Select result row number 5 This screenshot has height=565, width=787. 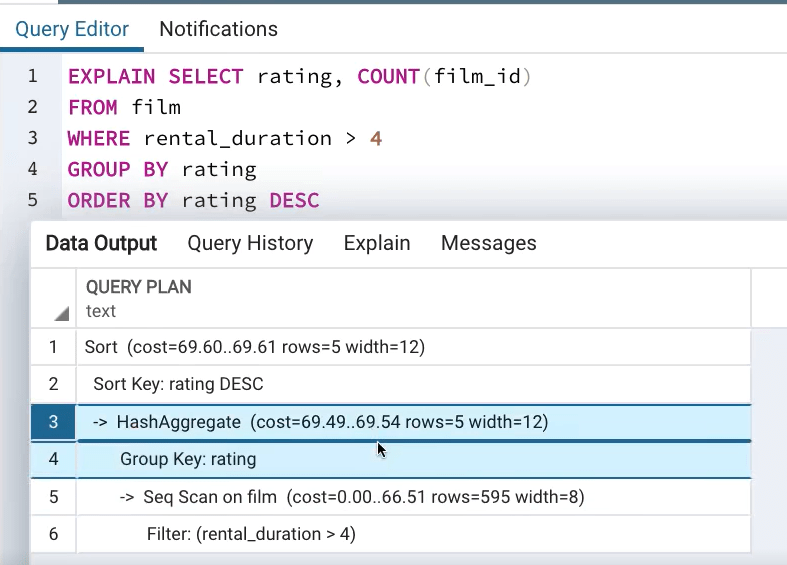(x=53, y=496)
